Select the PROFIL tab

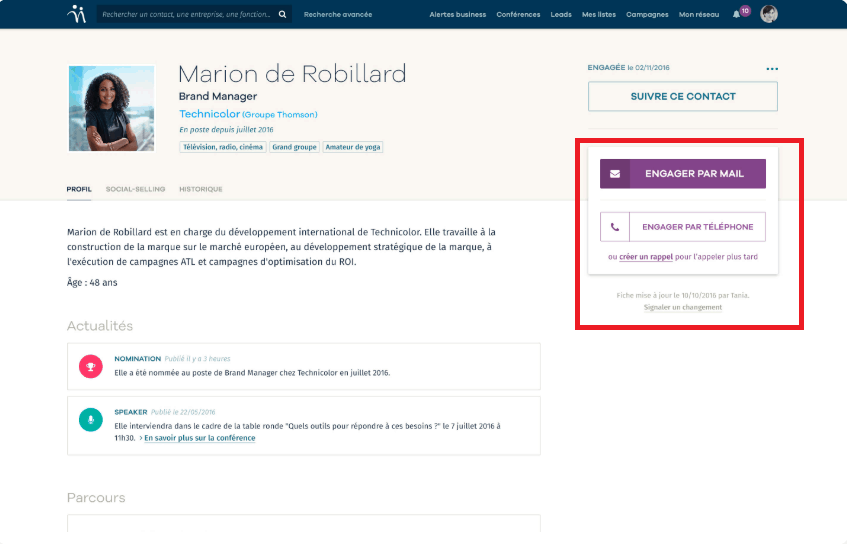[x=79, y=189]
